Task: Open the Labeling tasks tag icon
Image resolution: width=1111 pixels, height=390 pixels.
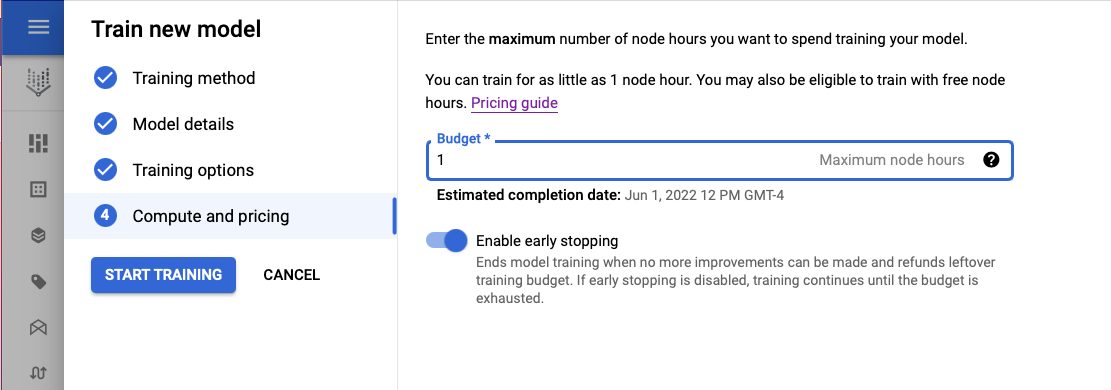Action: click(x=38, y=282)
